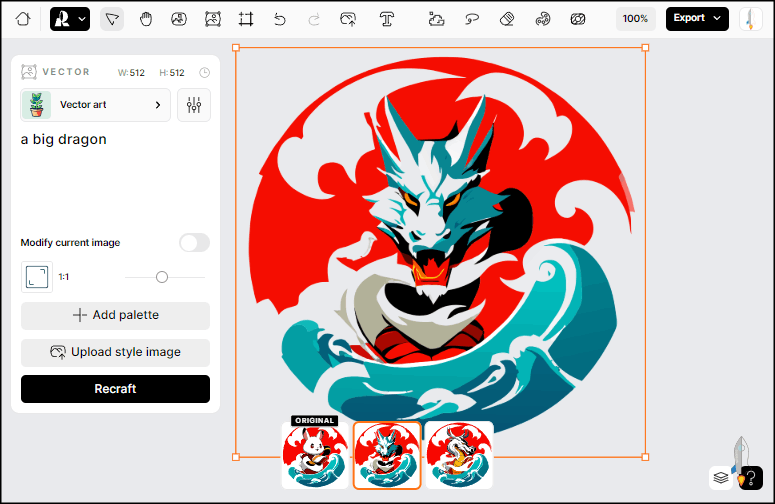Select the text tool
Screen dimensions: 775x504
point(386,18)
